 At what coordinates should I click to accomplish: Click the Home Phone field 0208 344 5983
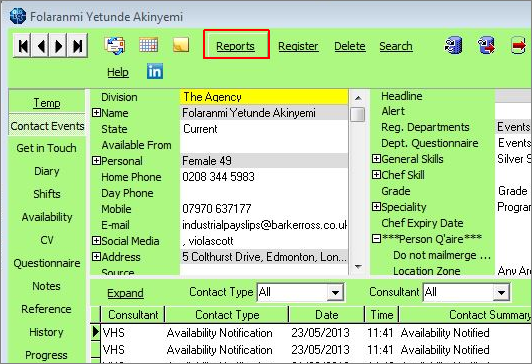(x=264, y=176)
